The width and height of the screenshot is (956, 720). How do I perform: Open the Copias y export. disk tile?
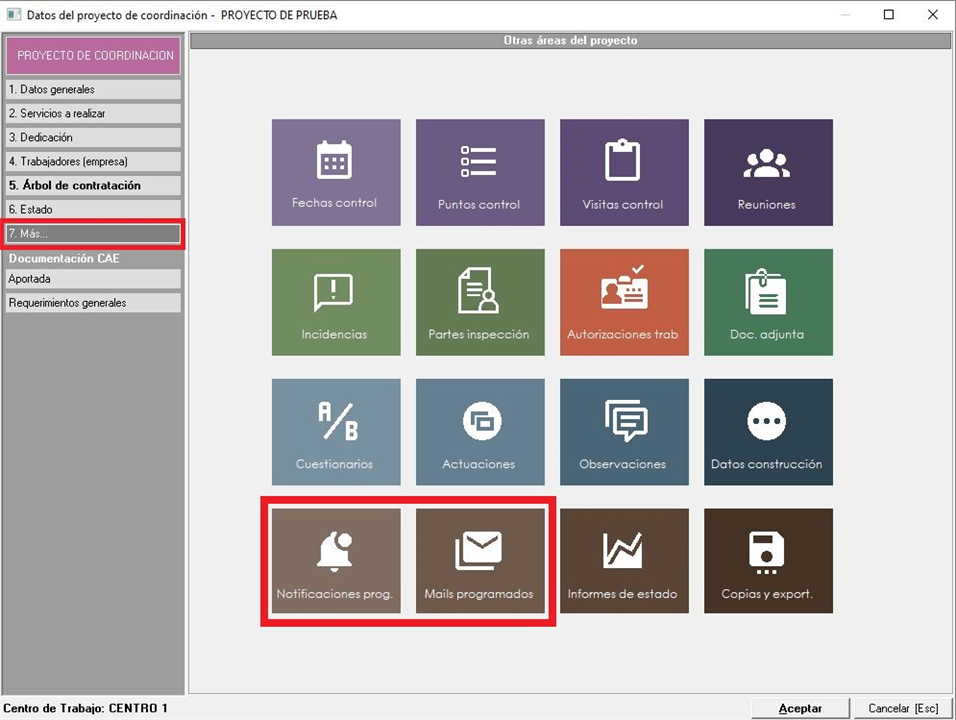768,561
